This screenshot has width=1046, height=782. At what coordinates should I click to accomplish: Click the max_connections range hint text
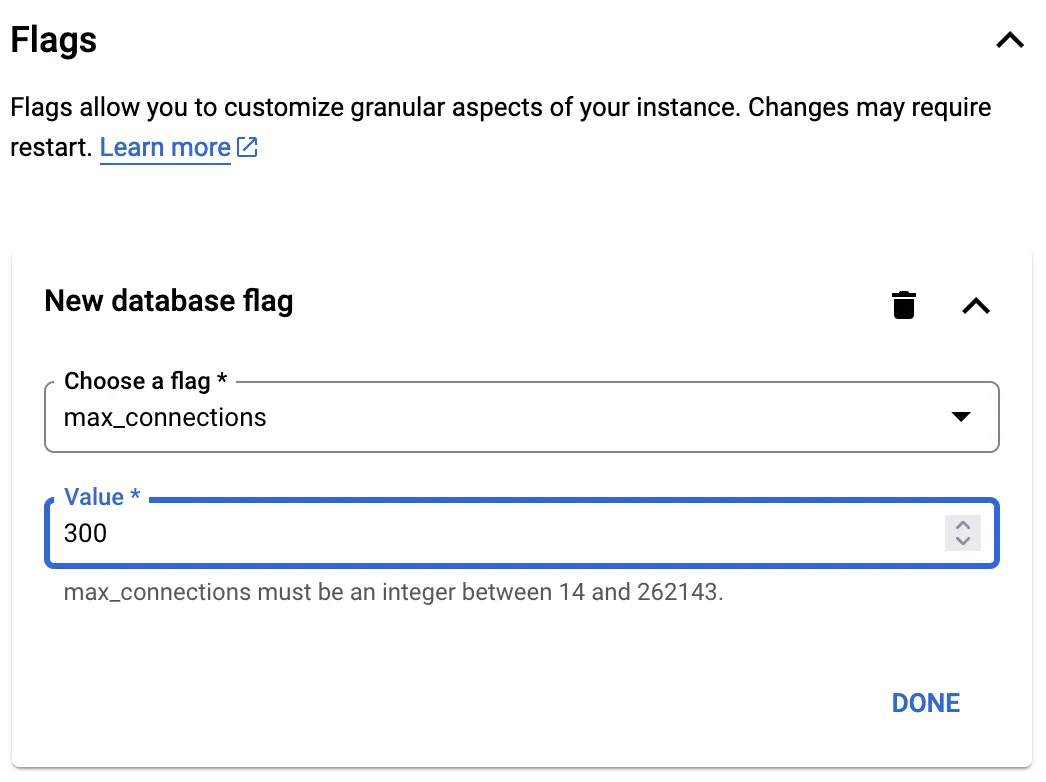coord(393,592)
